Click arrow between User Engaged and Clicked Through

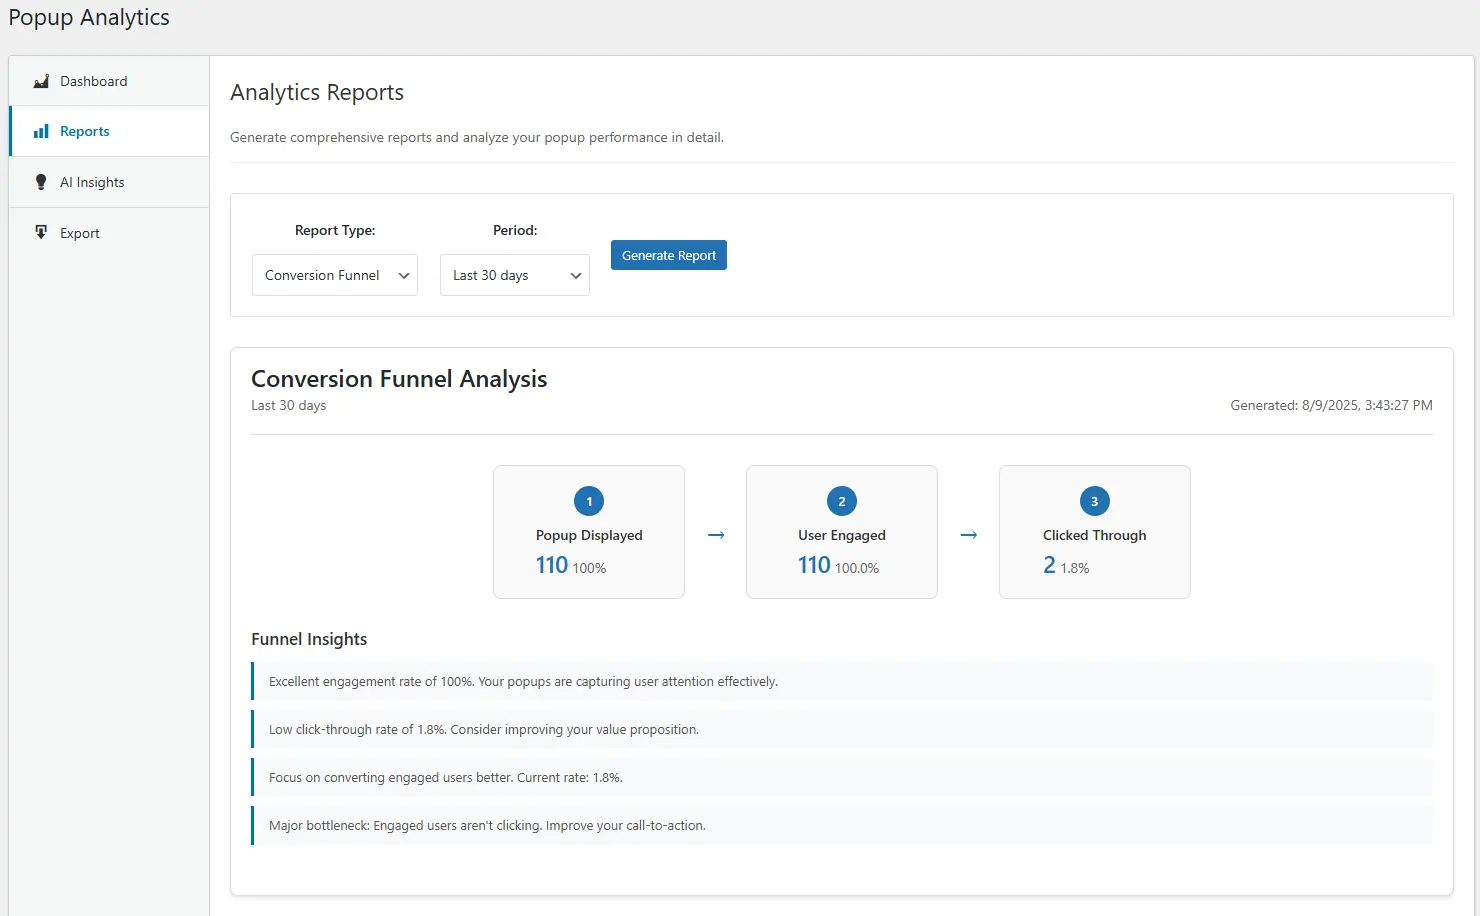click(x=968, y=535)
